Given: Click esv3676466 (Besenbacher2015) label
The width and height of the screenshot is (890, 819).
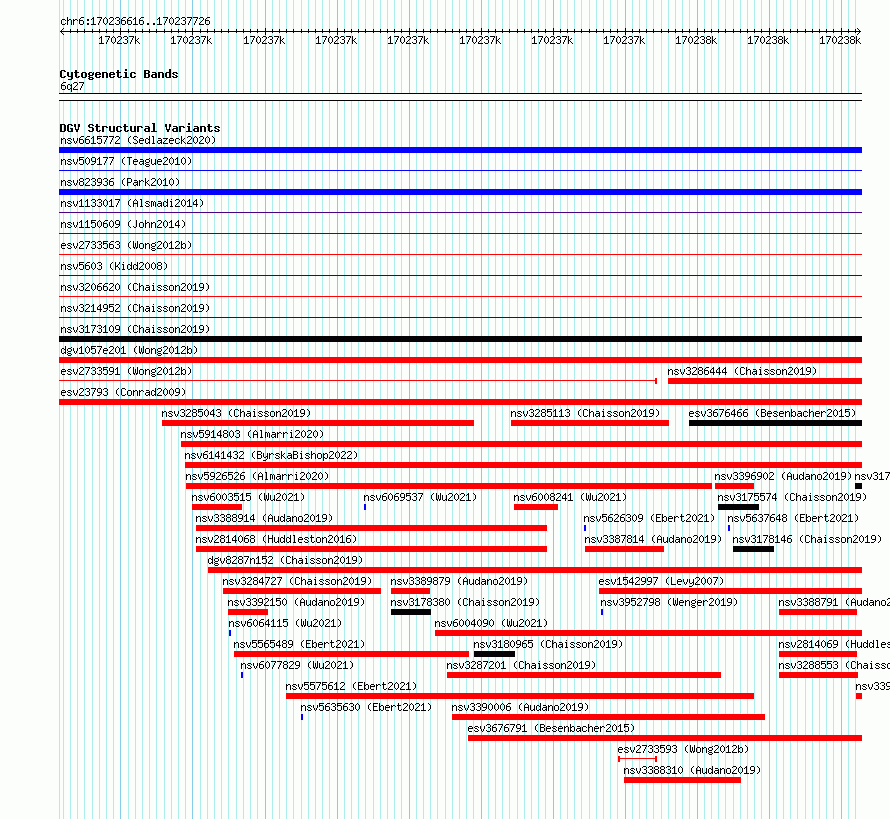Looking at the screenshot, I should coord(773,413).
